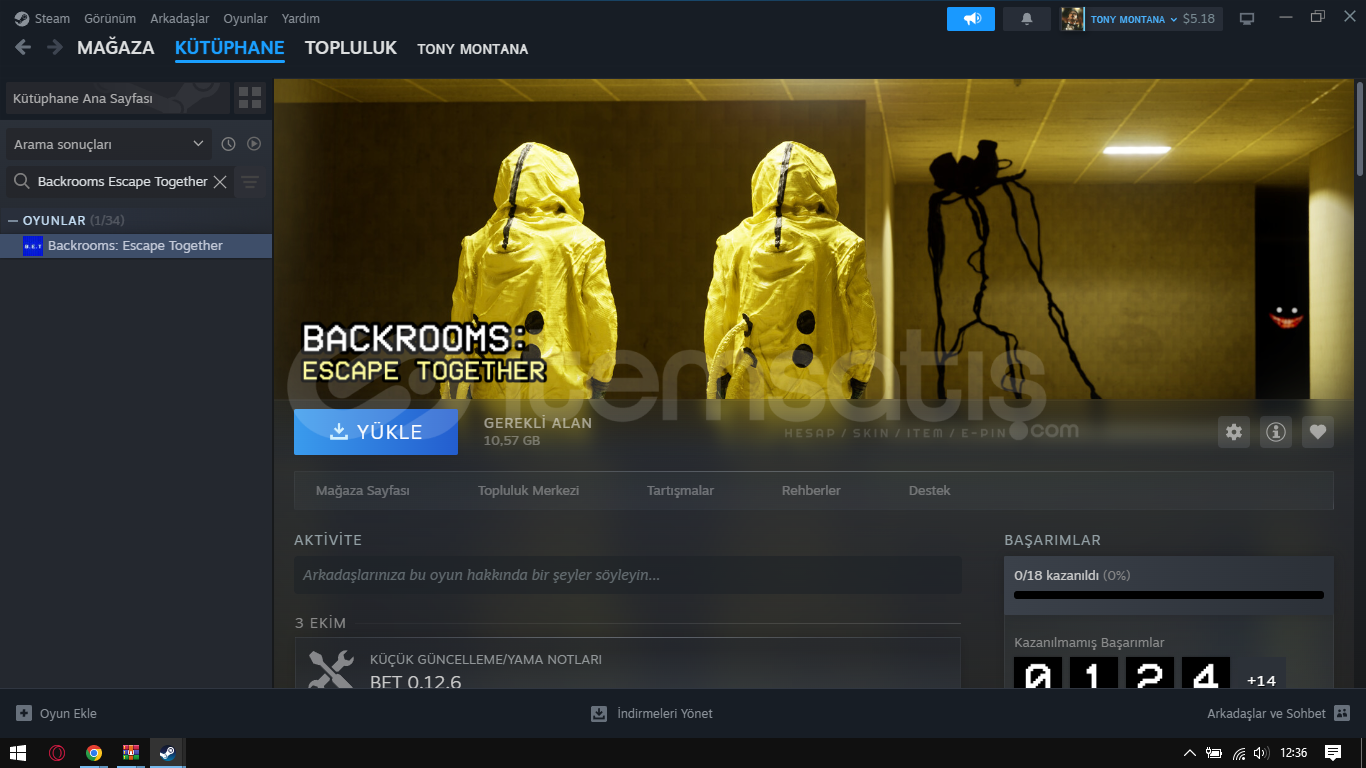The image size is (1366, 768).
Task: Show ready-to-play games filter icon
Action: (254, 144)
